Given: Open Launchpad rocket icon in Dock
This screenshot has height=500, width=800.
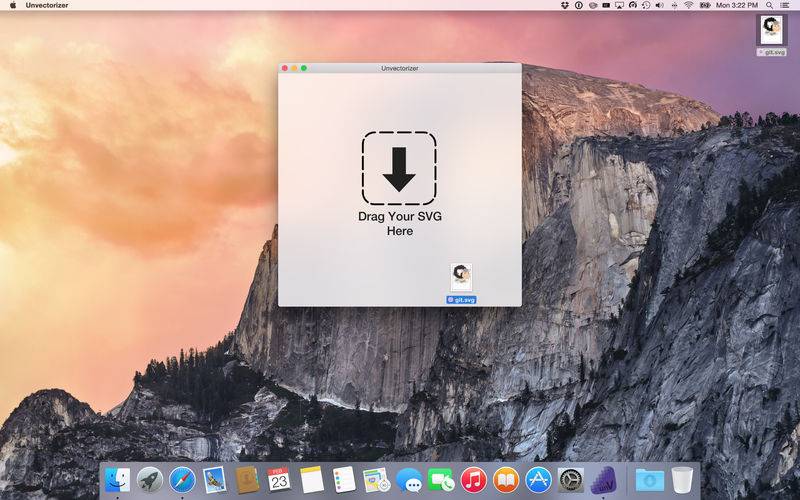Looking at the screenshot, I should tap(150, 480).
